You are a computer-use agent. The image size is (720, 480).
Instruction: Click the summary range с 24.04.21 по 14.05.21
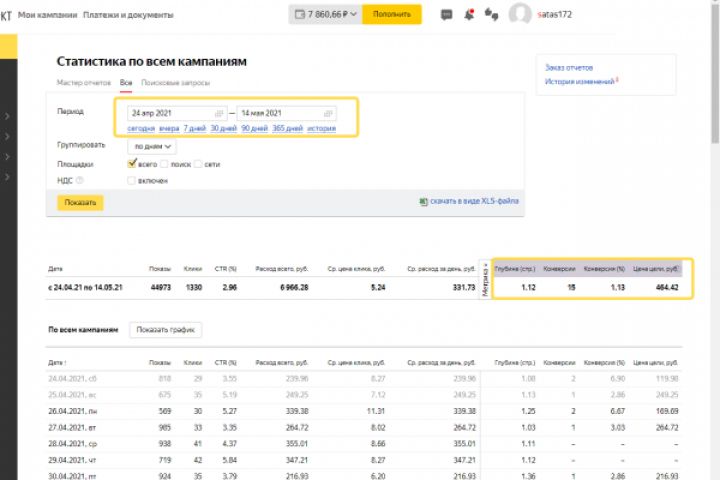click(x=85, y=288)
